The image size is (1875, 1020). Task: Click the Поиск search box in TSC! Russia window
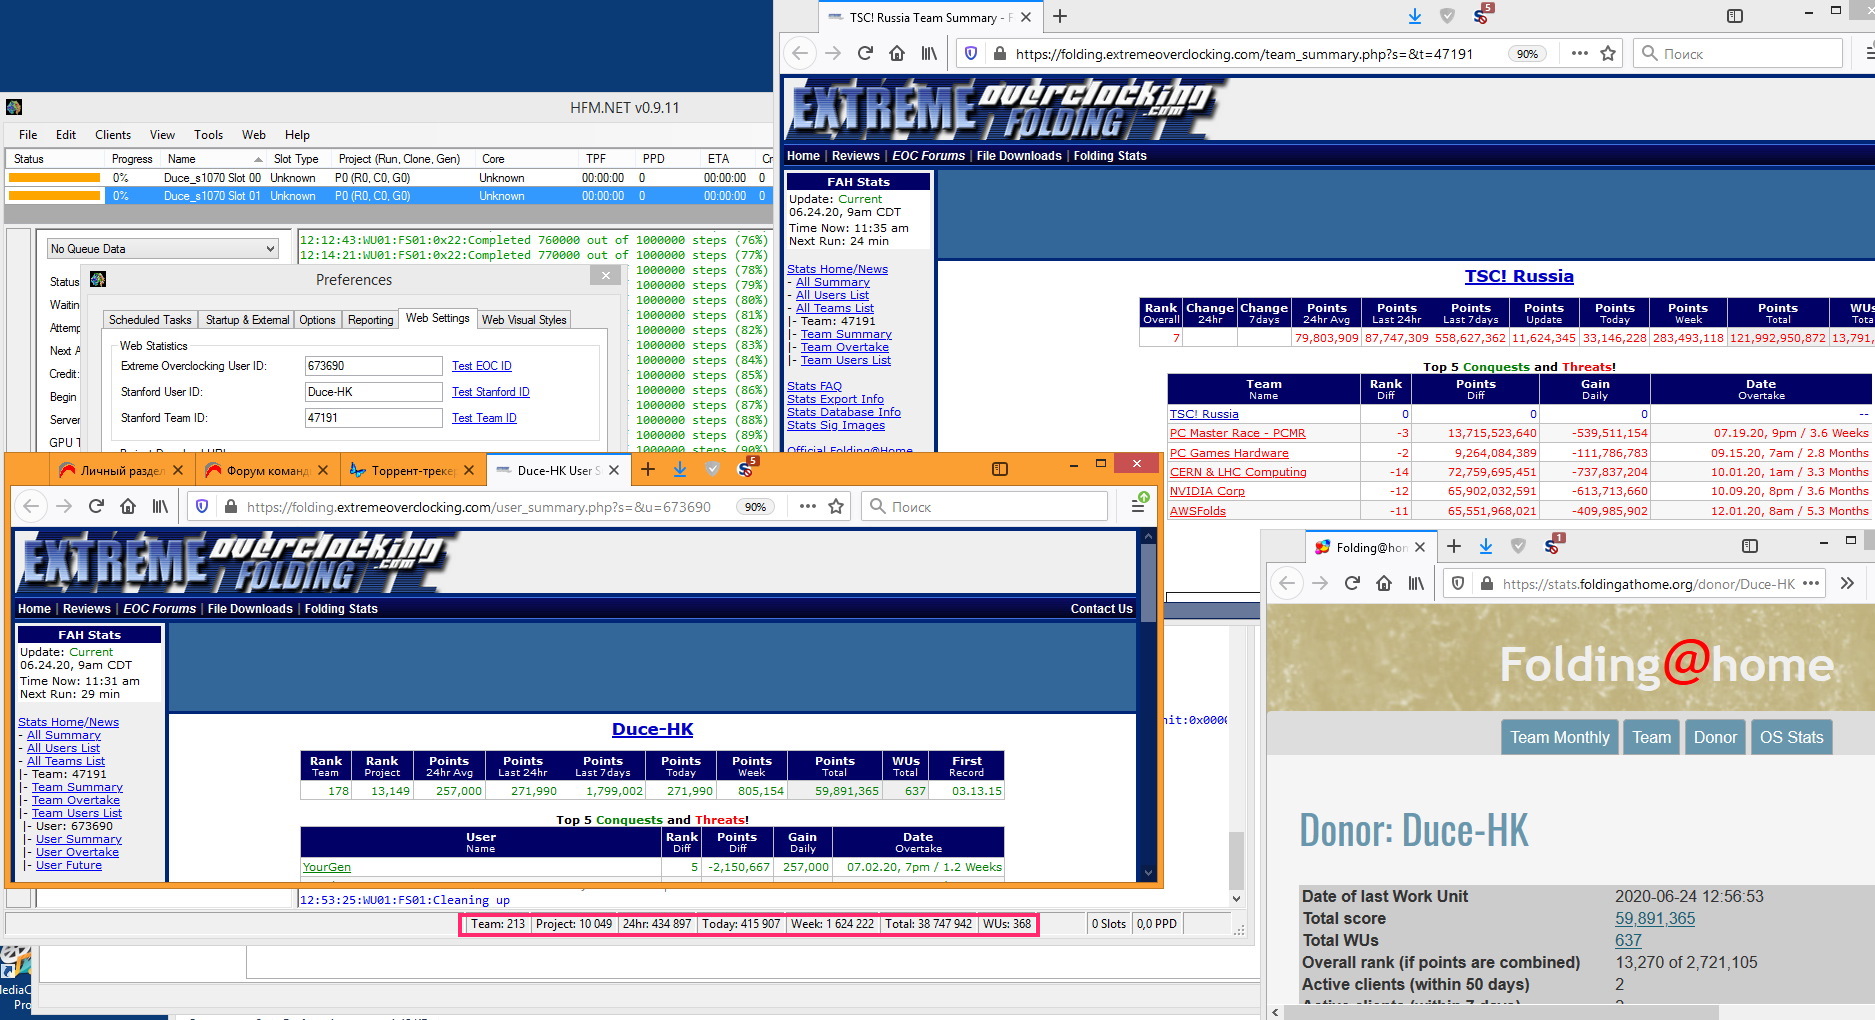[x=1738, y=54]
